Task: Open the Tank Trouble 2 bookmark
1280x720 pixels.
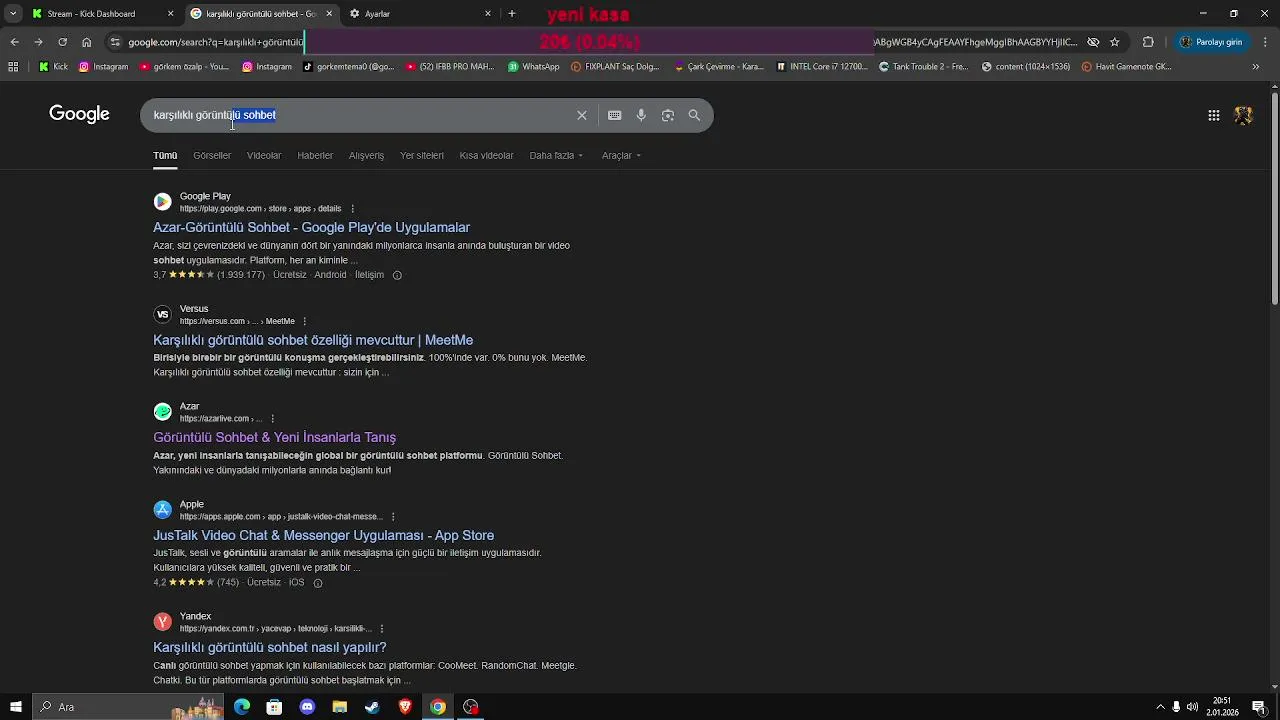Action: point(923,67)
